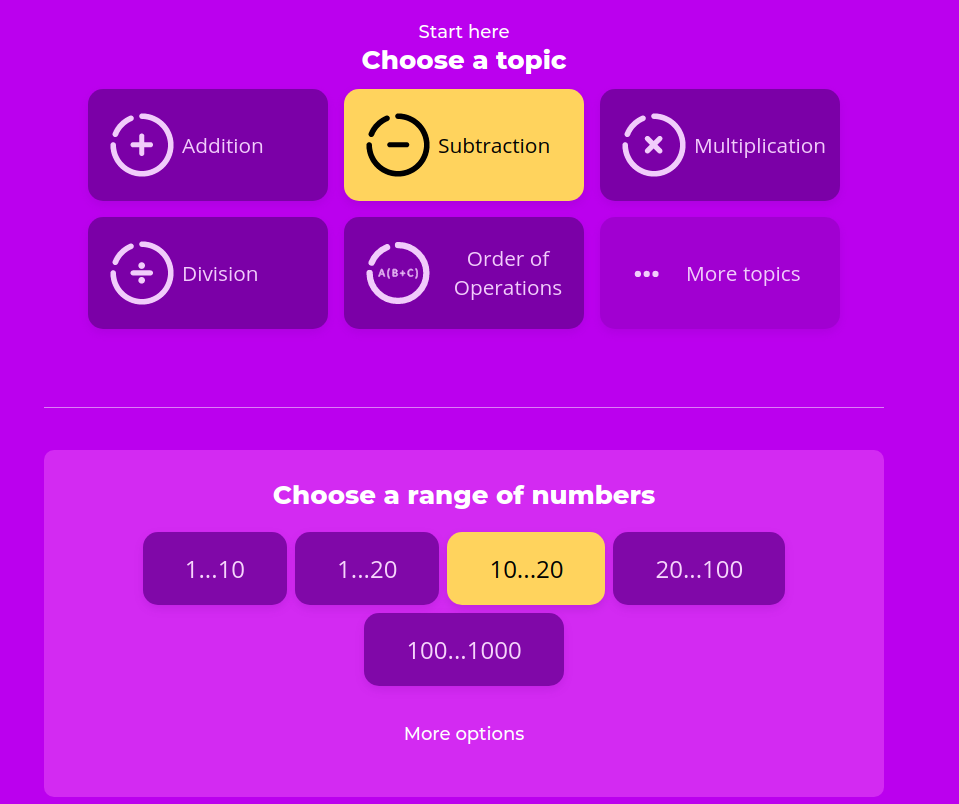Switch to the Division topic
The height and width of the screenshot is (804, 959).
click(x=207, y=272)
